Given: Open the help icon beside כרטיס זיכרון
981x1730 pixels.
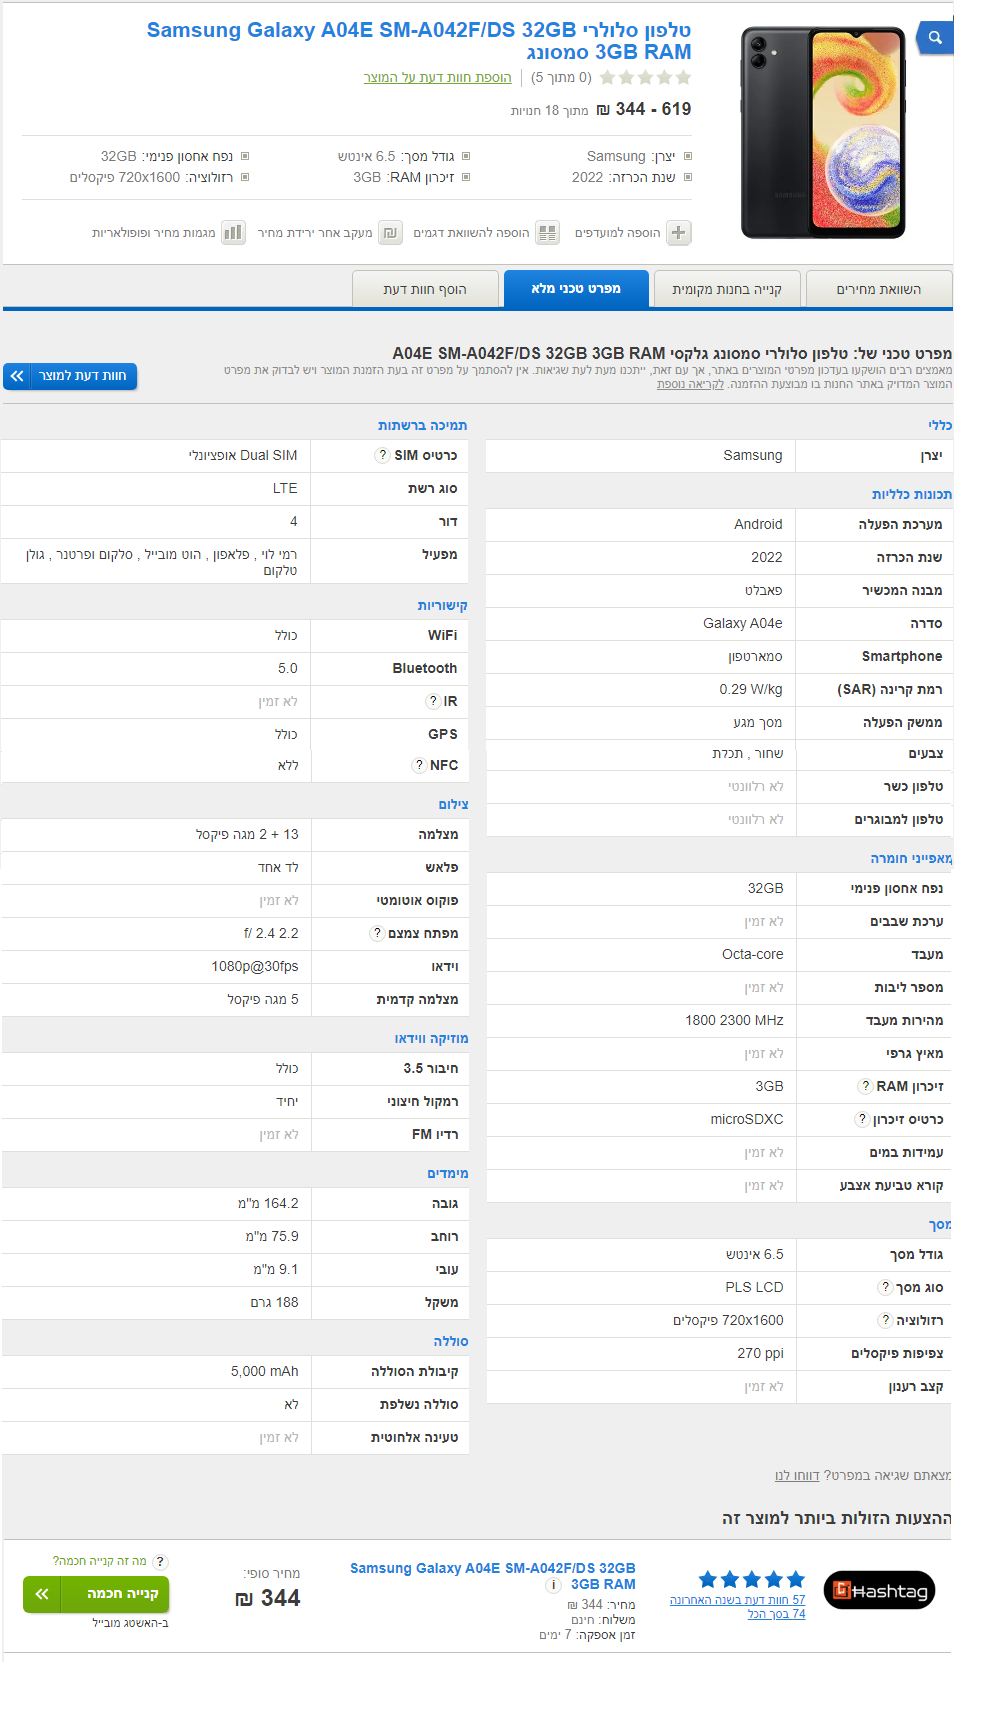Looking at the screenshot, I should 862,1119.
